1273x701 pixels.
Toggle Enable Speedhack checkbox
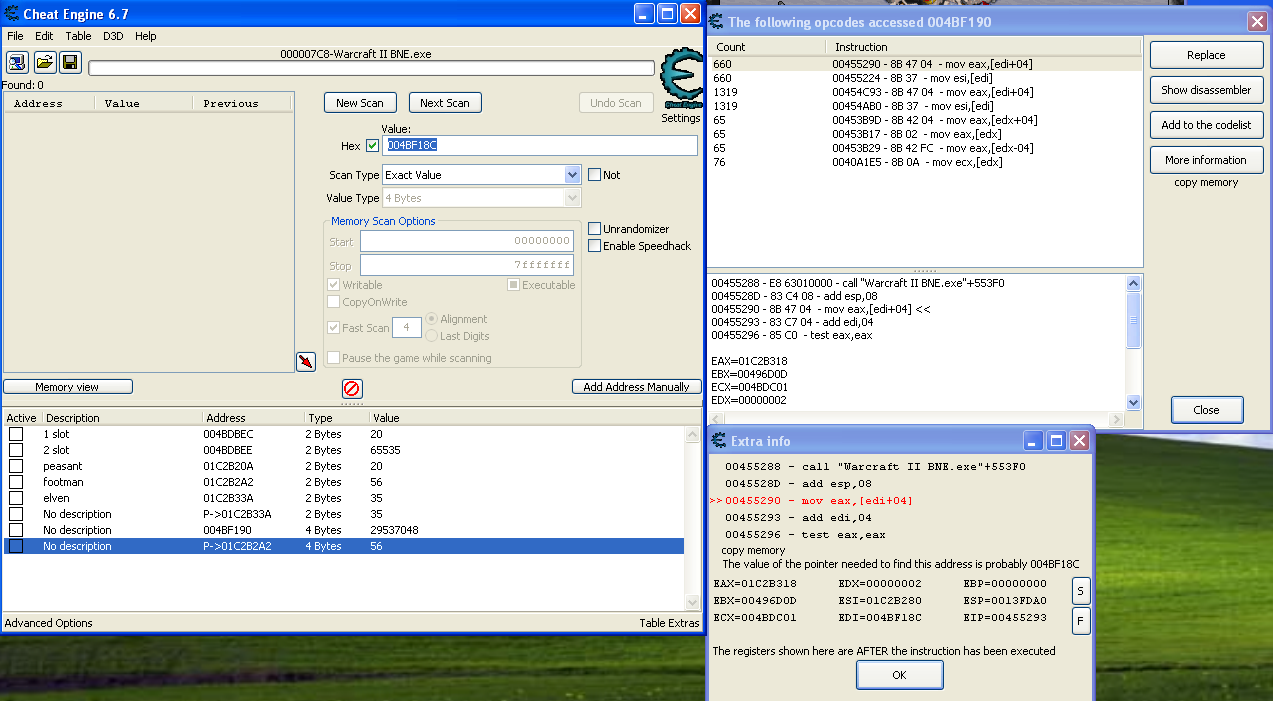tap(594, 246)
